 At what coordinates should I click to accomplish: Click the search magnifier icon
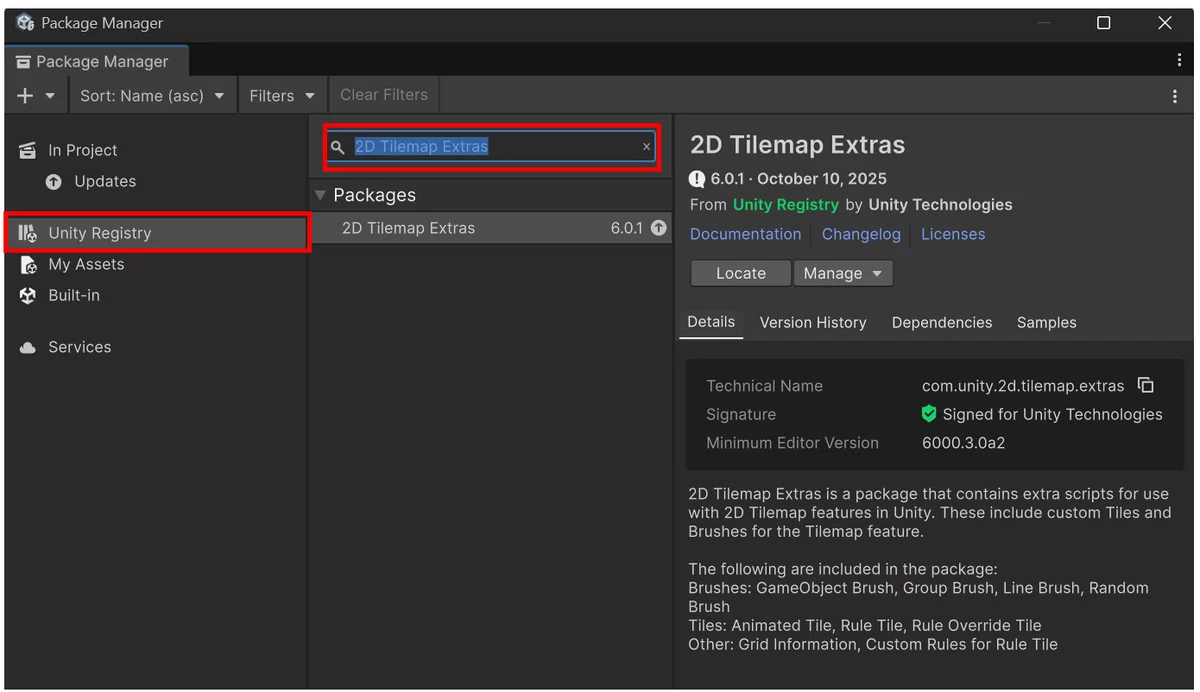(x=338, y=147)
